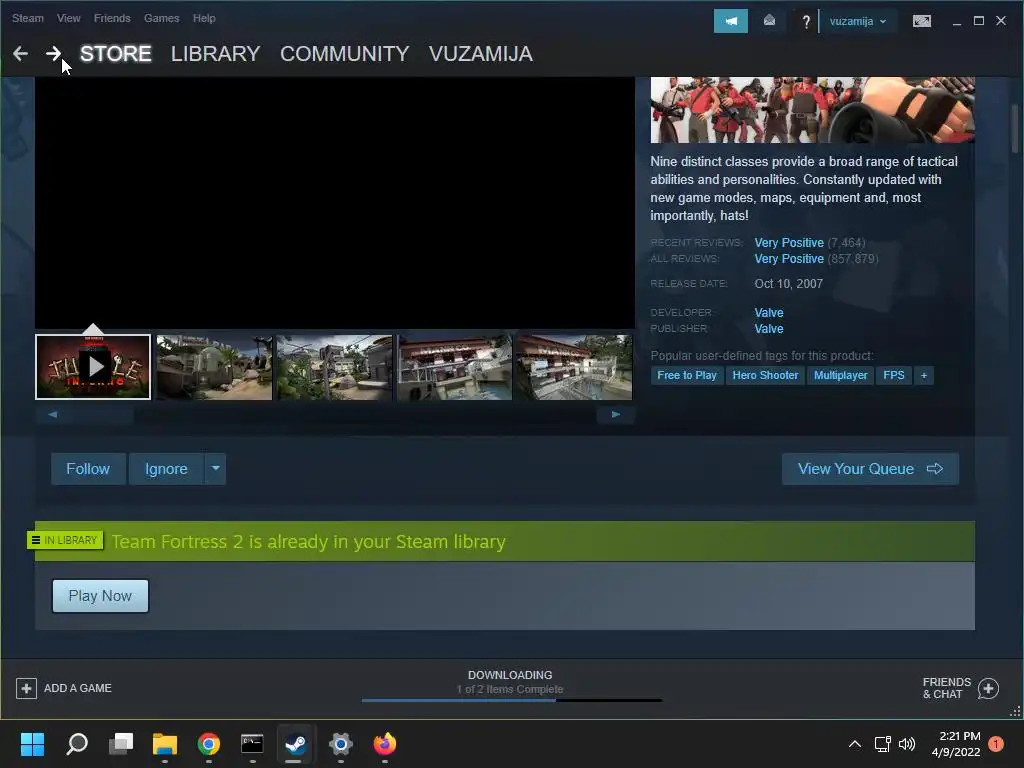Select the third screenshot thumbnail
Image resolution: width=1024 pixels, height=768 pixels.
pyautogui.click(x=334, y=367)
